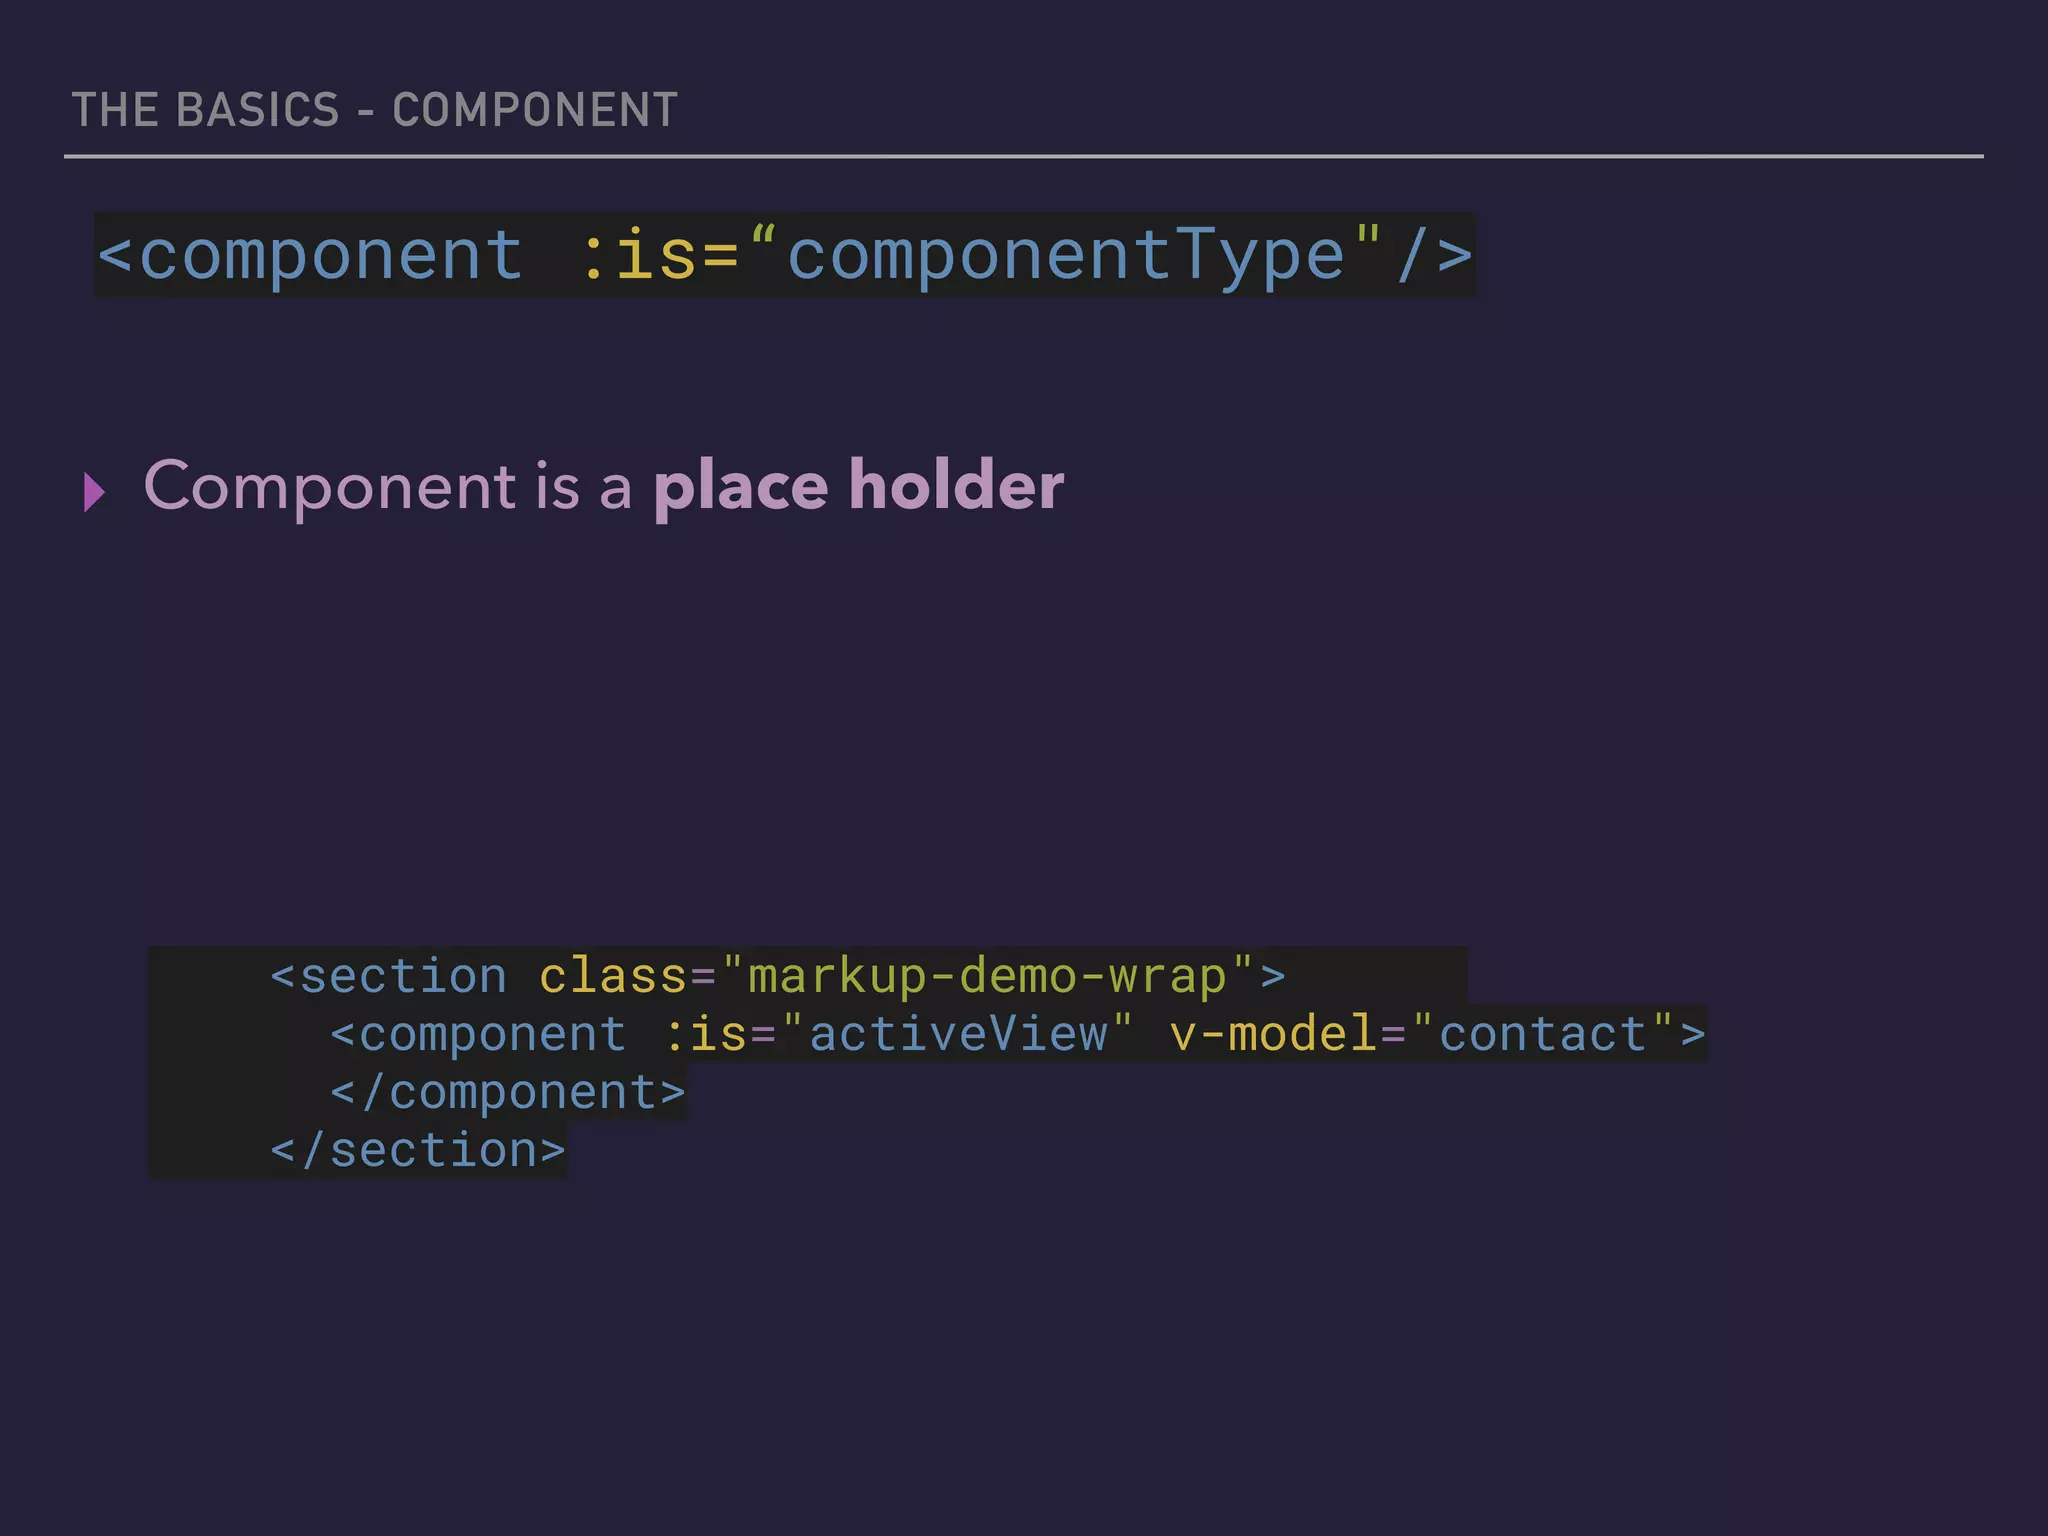Click the slide title 'THE BASICS - COMPONENT'
The width and height of the screenshot is (2048, 1536).
[x=375, y=110]
